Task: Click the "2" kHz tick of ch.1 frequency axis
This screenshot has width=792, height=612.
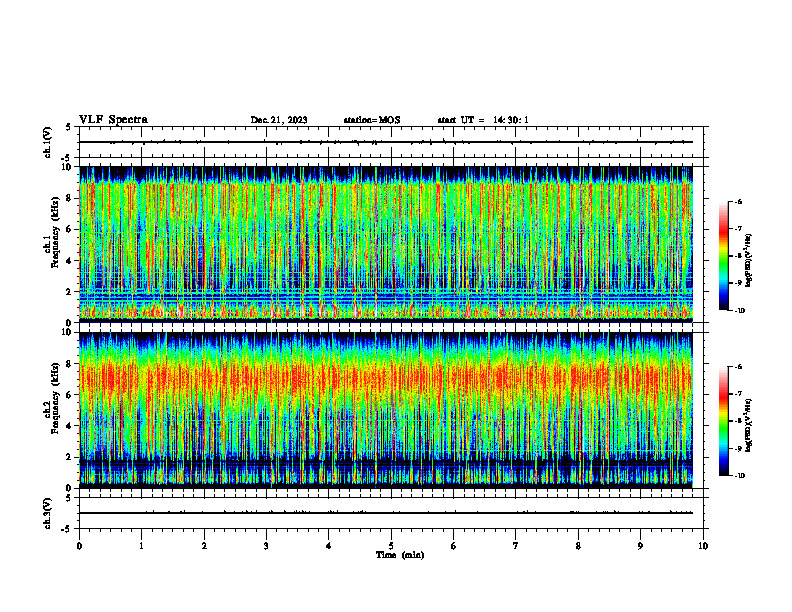Action: coord(70,292)
